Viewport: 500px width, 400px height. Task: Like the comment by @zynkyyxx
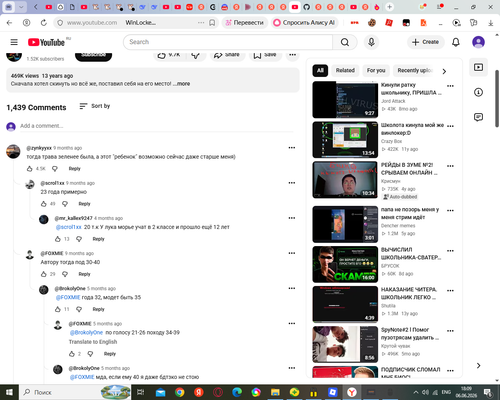[x=30, y=169]
